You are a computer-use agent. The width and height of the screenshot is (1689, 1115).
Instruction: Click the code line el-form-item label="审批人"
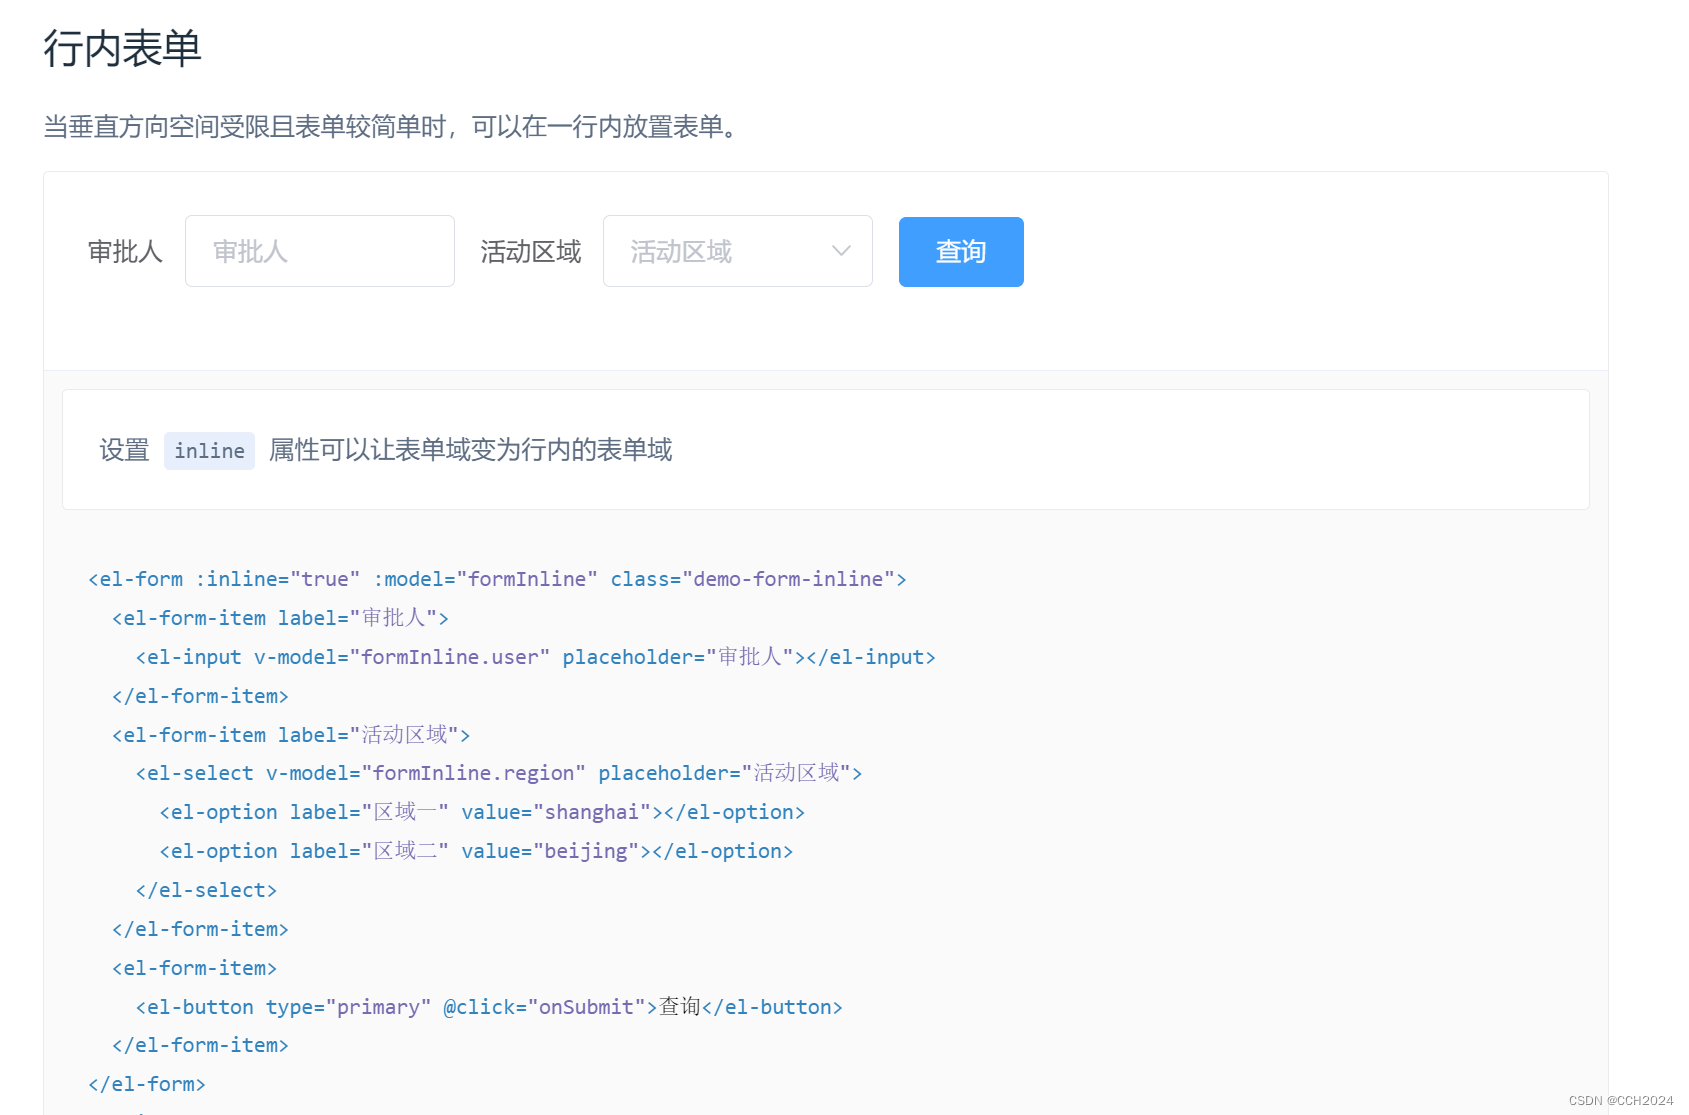tap(280, 618)
